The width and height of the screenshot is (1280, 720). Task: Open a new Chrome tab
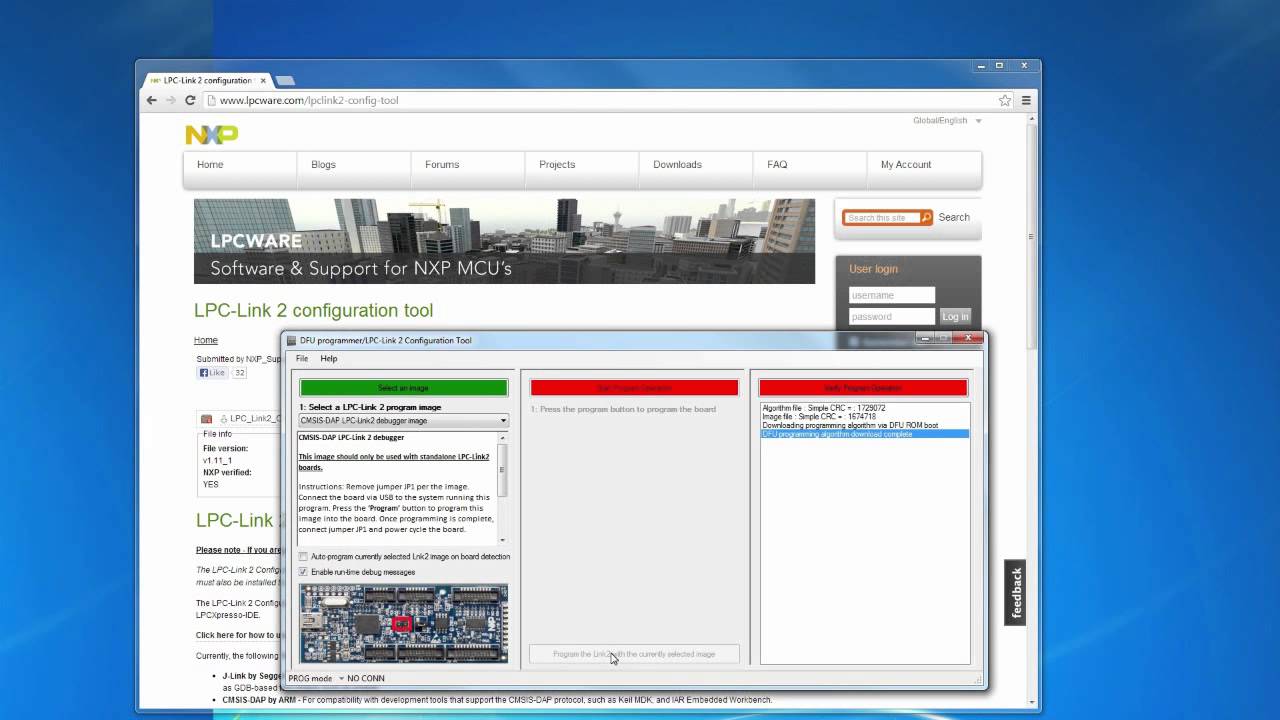(284, 80)
